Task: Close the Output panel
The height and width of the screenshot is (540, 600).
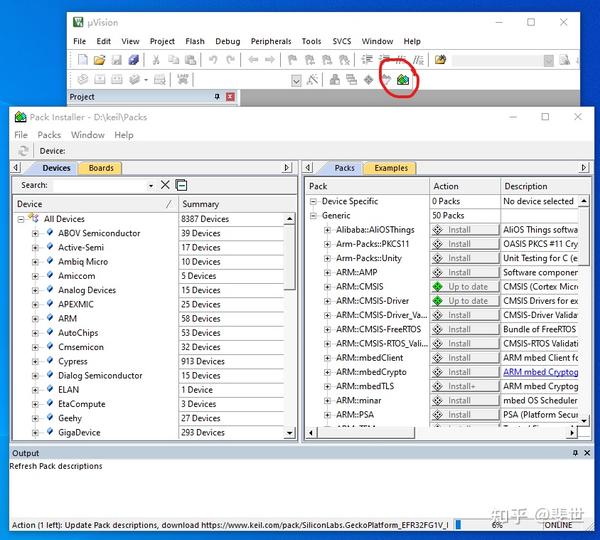Action: pos(587,453)
